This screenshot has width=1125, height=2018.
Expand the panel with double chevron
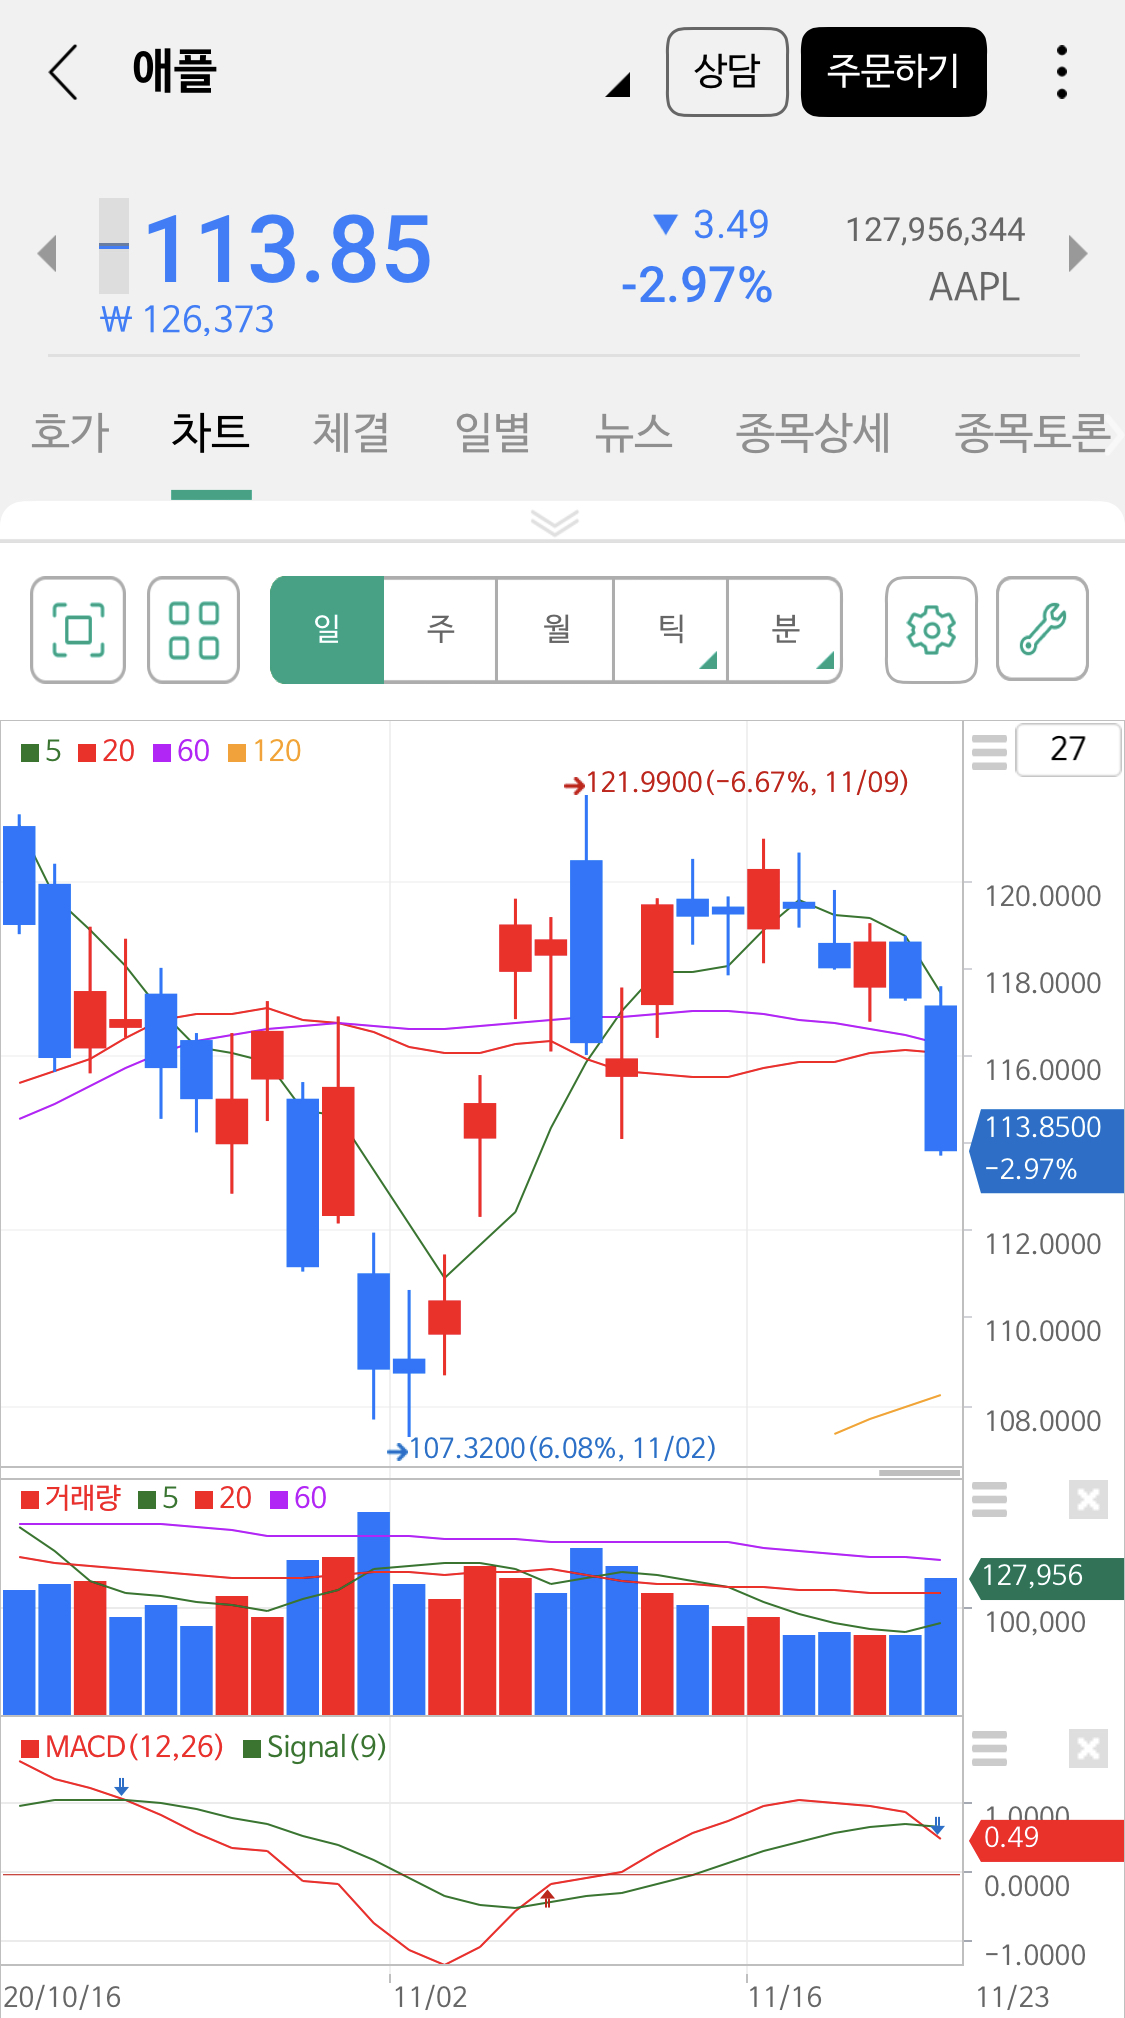(x=555, y=522)
